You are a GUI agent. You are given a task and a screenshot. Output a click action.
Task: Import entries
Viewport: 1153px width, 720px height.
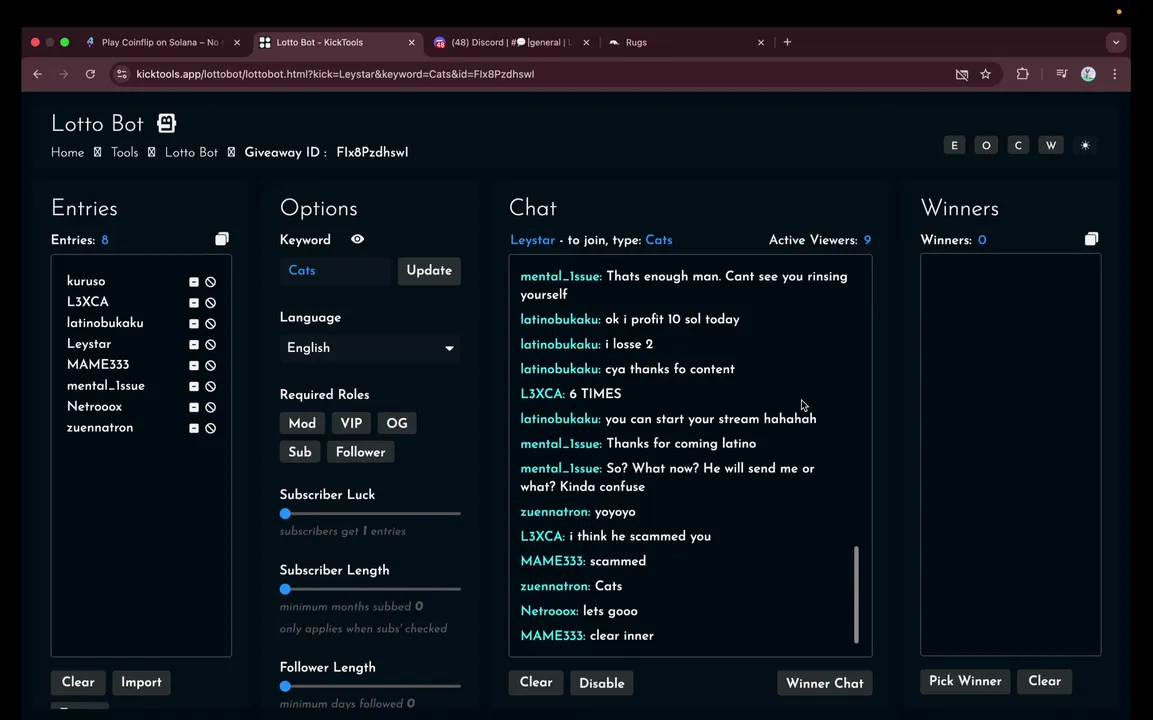(x=141, y=682)
